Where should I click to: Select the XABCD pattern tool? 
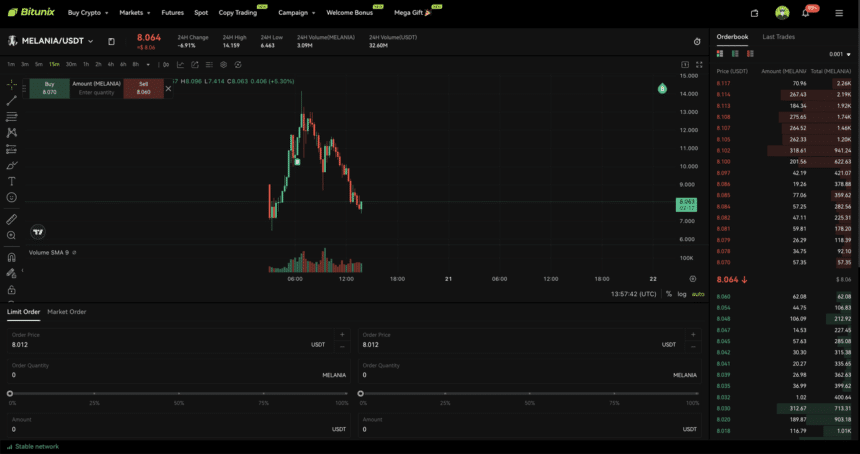[12, 133]
